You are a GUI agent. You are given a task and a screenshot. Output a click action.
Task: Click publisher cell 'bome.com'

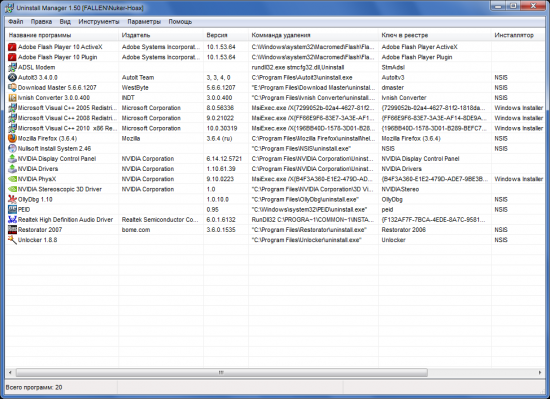click(136, 230)
